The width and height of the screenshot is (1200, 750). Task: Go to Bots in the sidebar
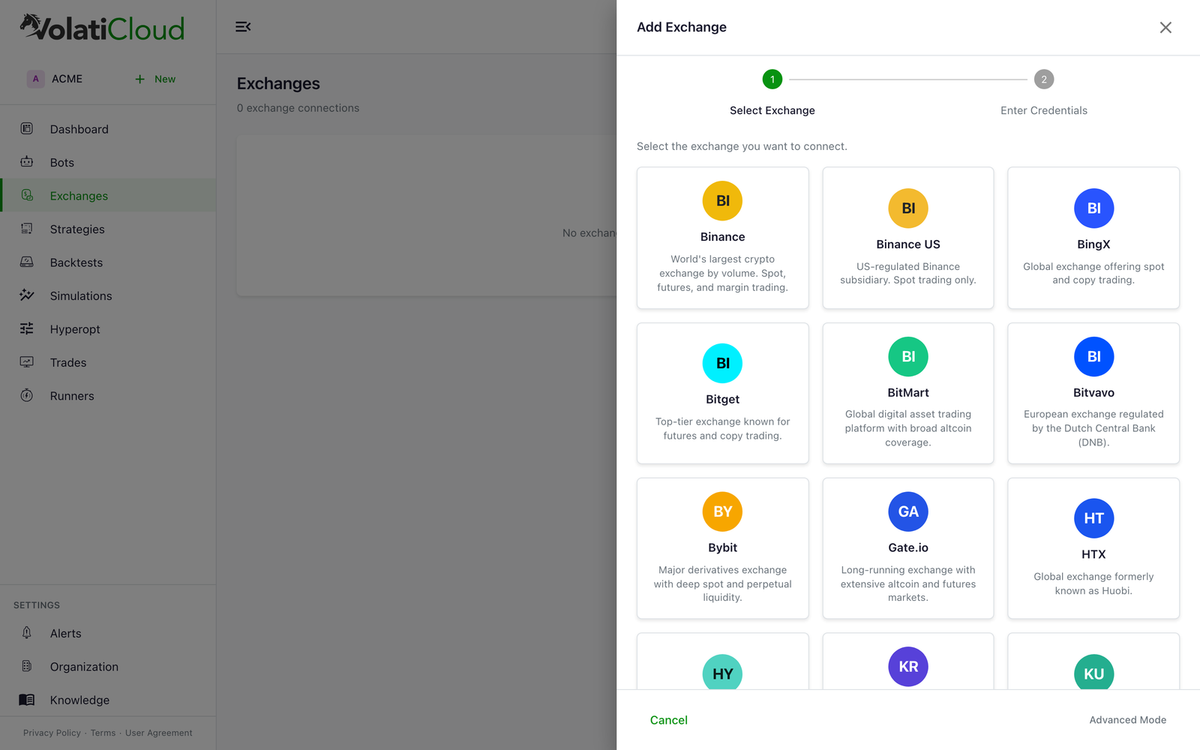tap(108, 162)
